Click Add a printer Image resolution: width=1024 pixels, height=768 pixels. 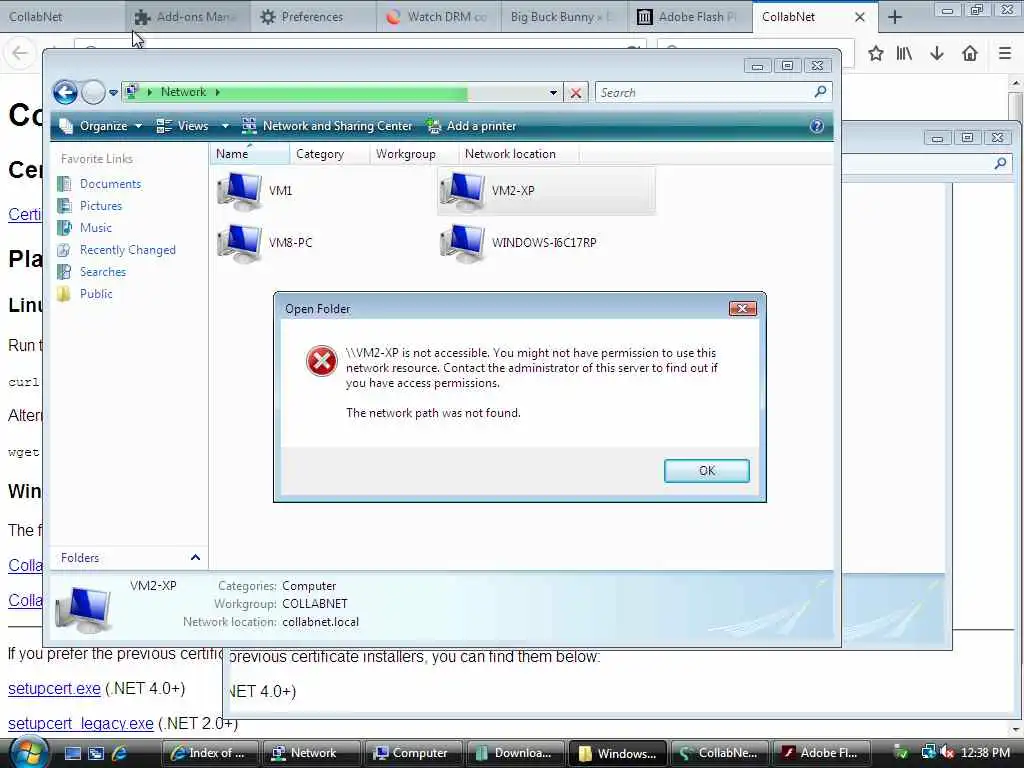471,126
